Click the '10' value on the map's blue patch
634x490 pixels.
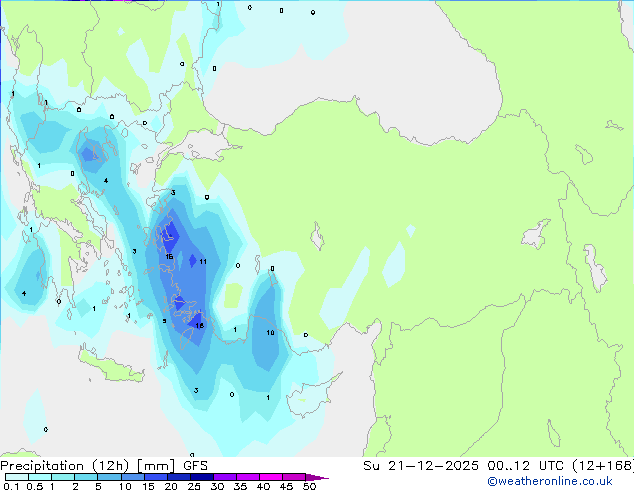pos(271,332)
